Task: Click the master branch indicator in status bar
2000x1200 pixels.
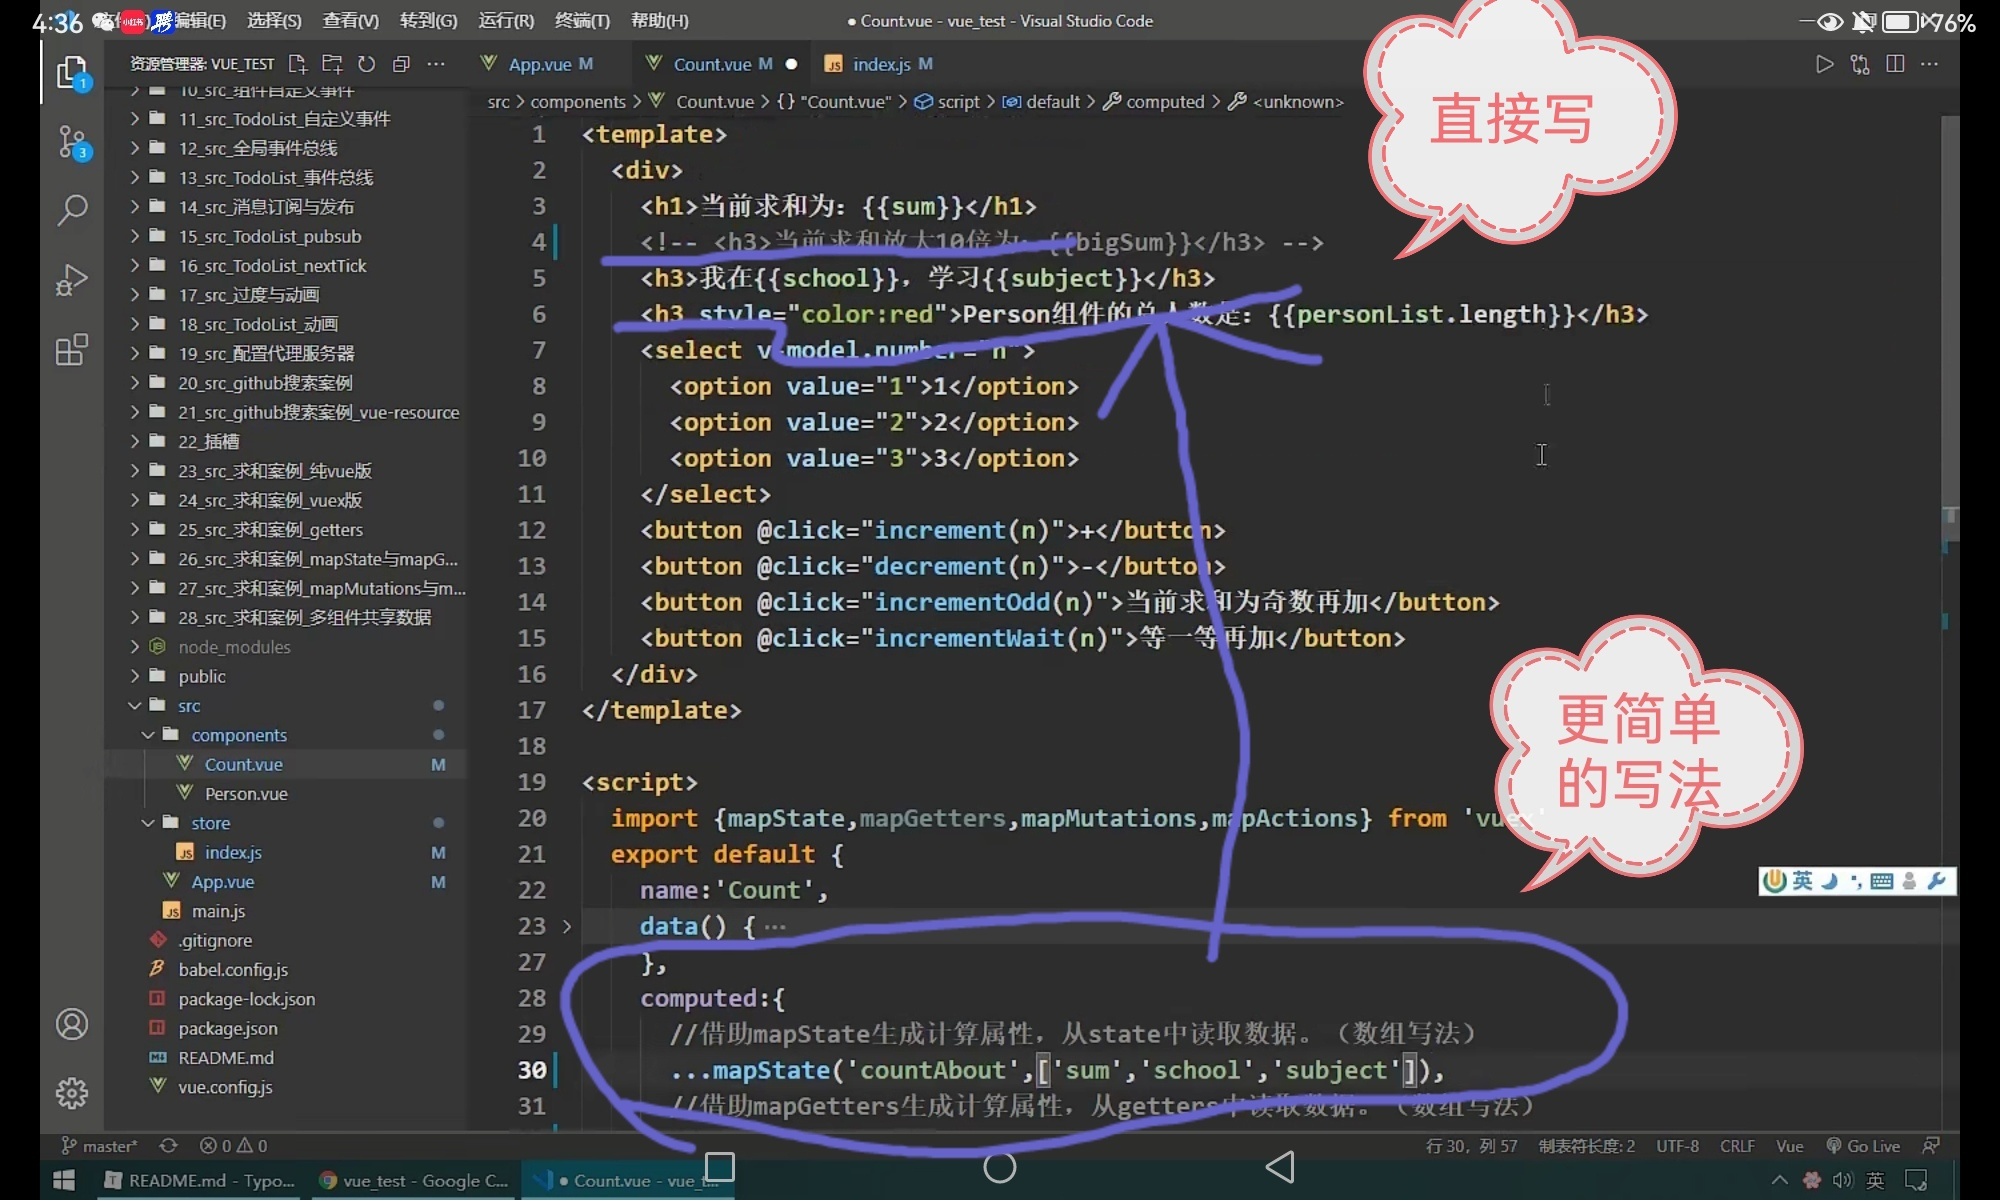Action: tap(100, 1146)
